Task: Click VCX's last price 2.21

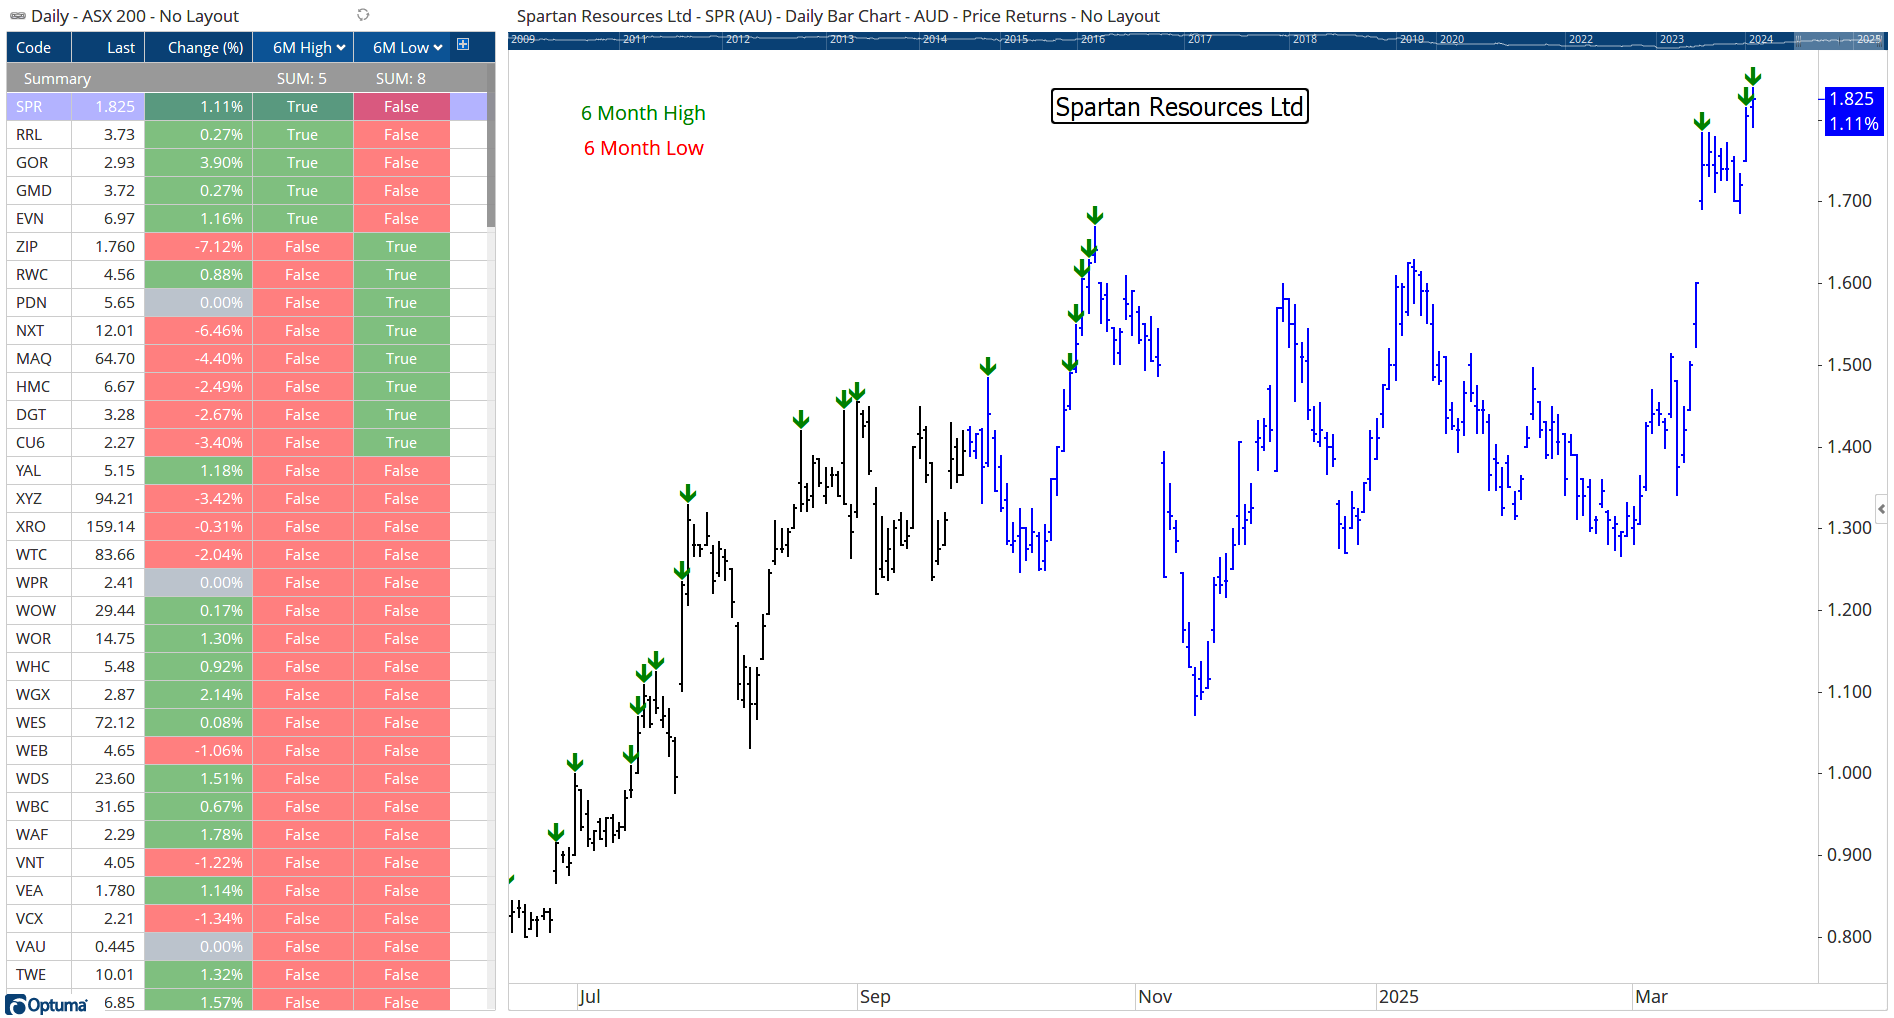Action: tap(109, 919)
